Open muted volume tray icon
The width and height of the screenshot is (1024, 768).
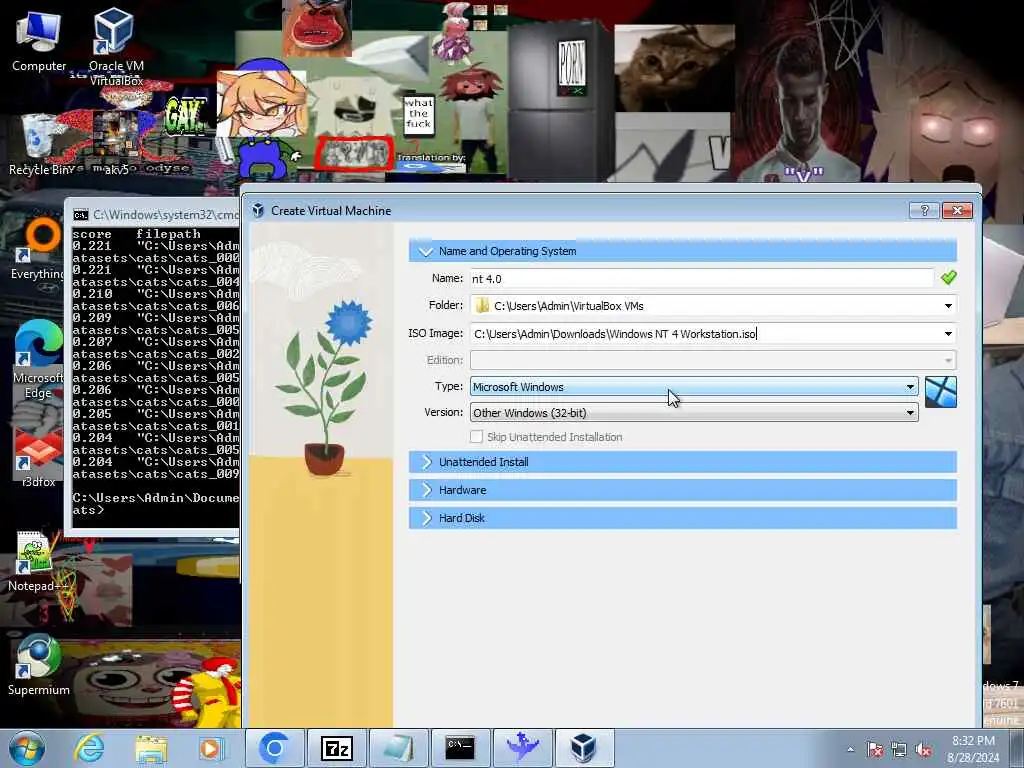(923, 750)
